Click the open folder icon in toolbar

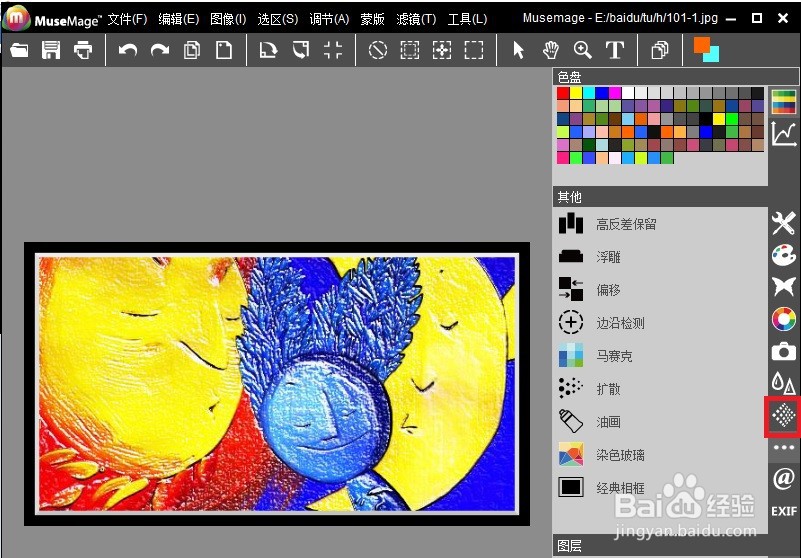click(x=19, y=50)
